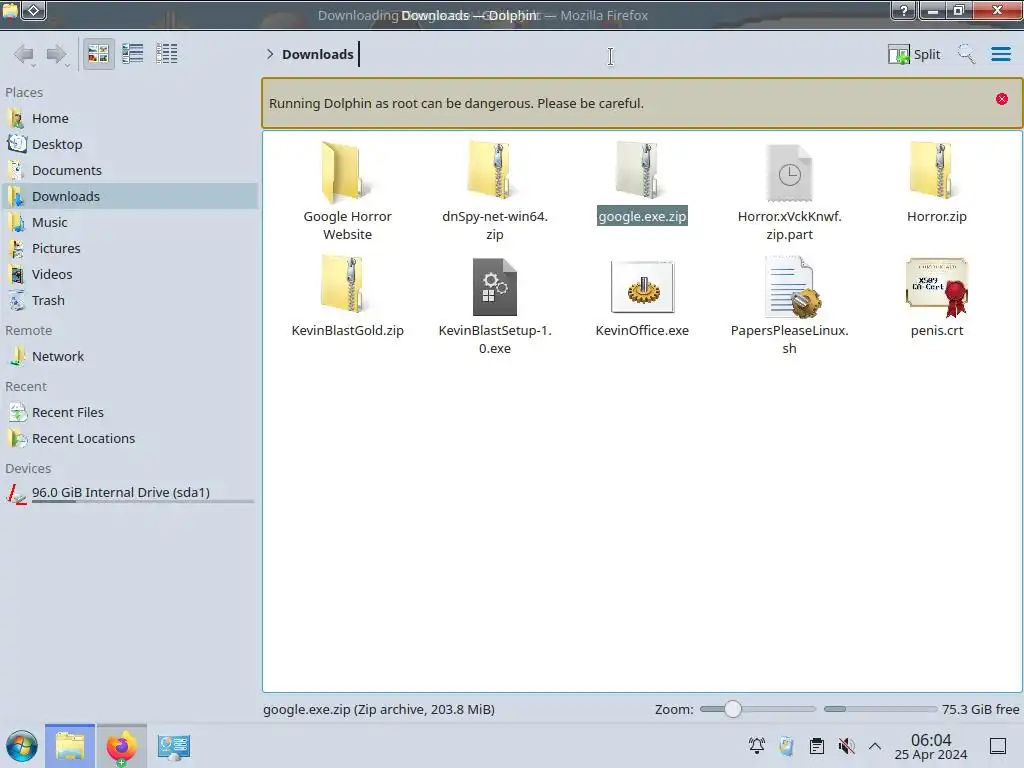The height and width of the screenshot is (768, 1024).
Task: Click the Horror.zip filename label
Action: pos(936,217)
